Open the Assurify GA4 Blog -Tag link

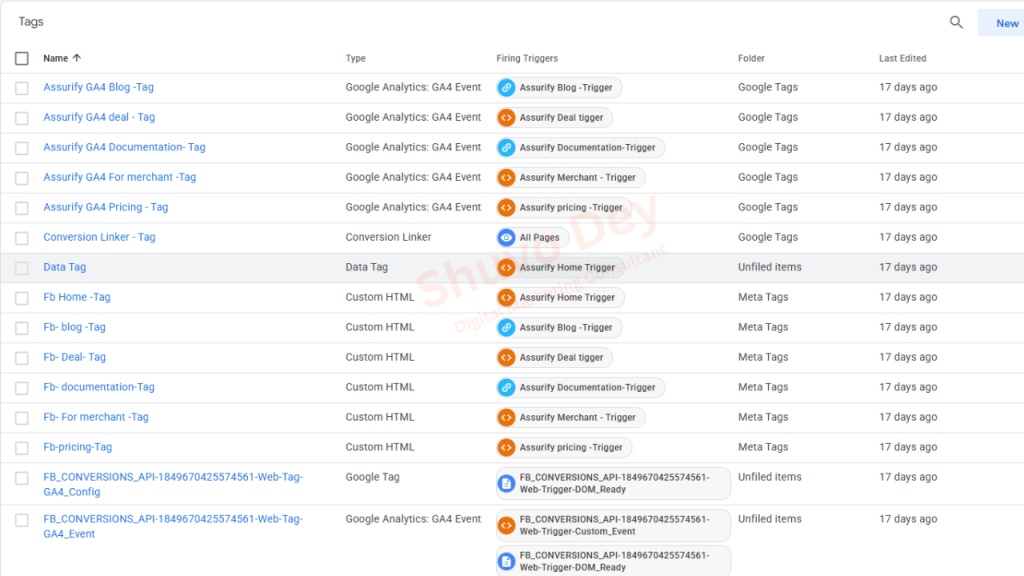coord(99,87)
